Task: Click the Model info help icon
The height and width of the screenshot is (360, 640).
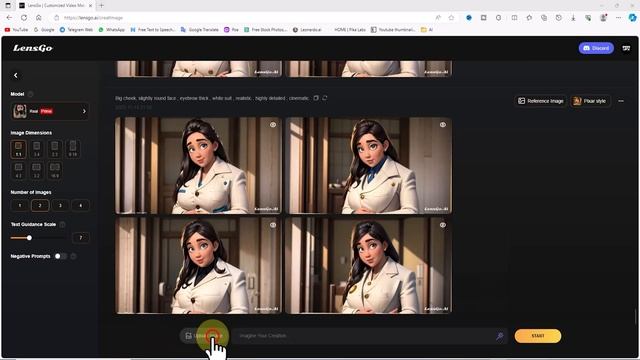Action: click(x=31, y=94)
